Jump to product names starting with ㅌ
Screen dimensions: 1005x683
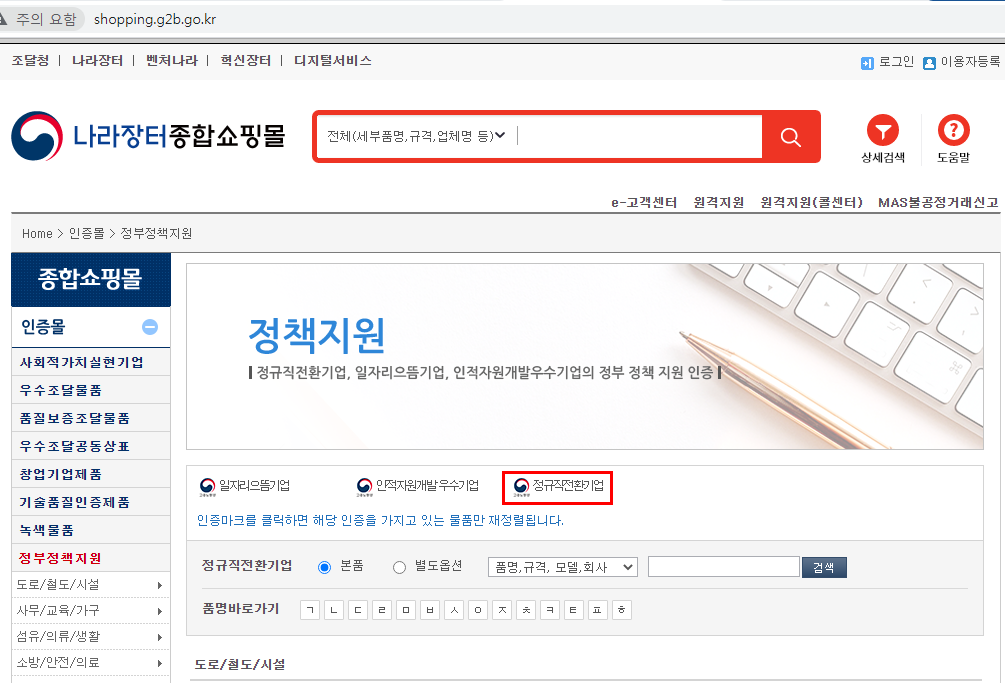(x=574, y=610)
